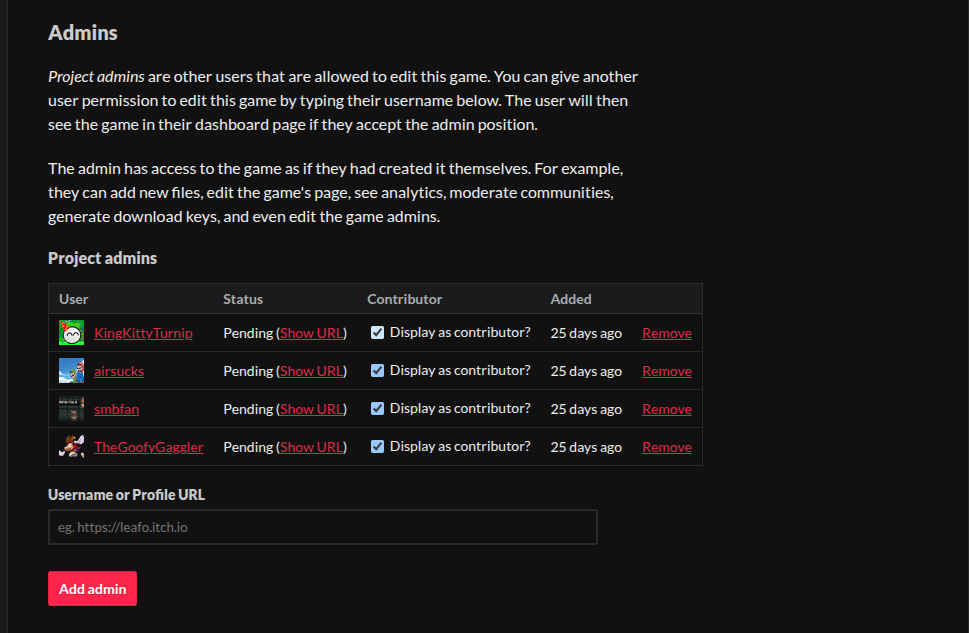Toggle contributor checkbox for TheGoofyGaggler
This screenshot has width=969, height=633.
click(377, 447)
